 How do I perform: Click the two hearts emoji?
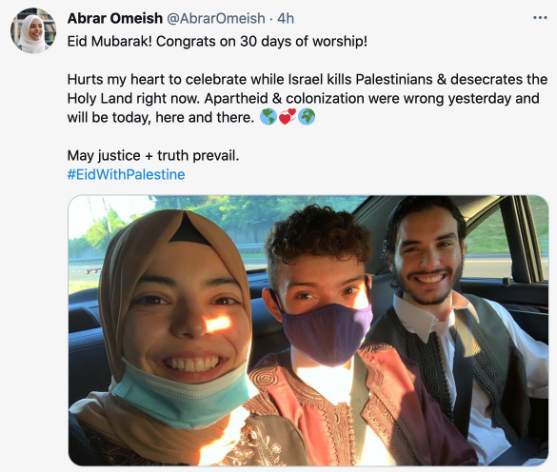(287, 117)
